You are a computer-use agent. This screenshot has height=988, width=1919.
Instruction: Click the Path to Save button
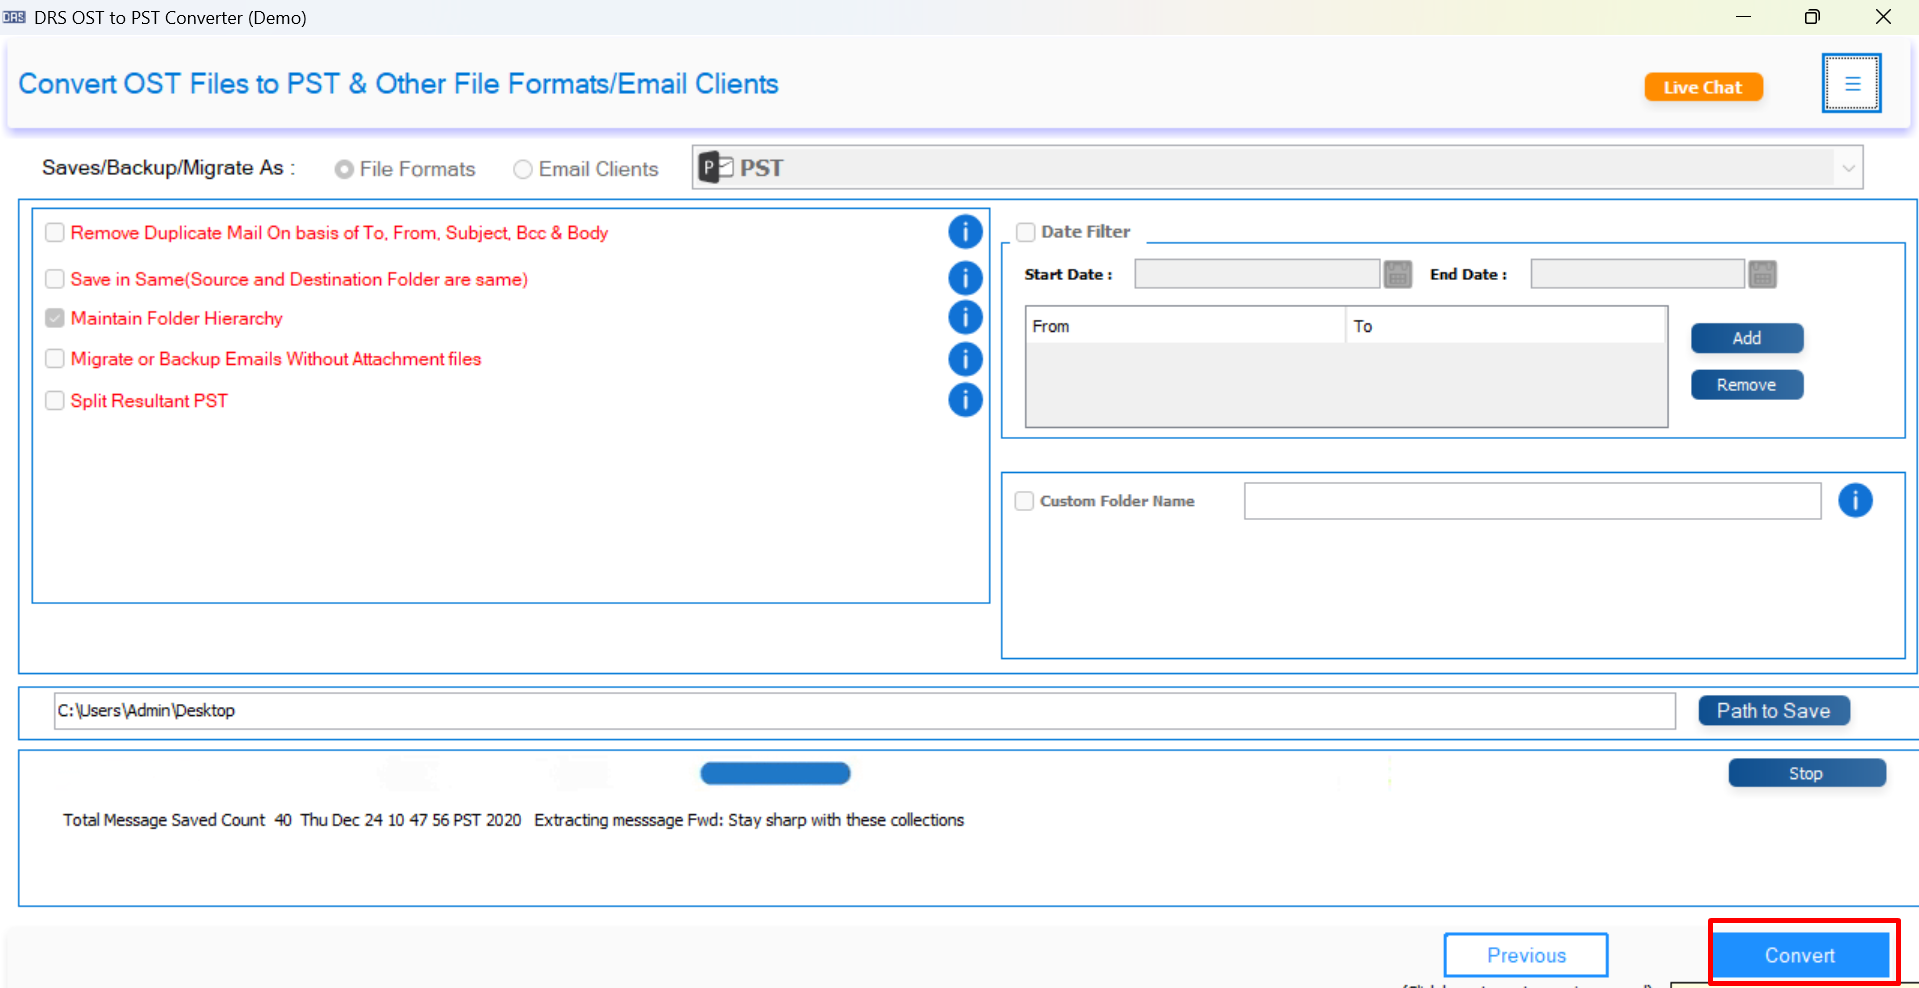point(1774,711)
